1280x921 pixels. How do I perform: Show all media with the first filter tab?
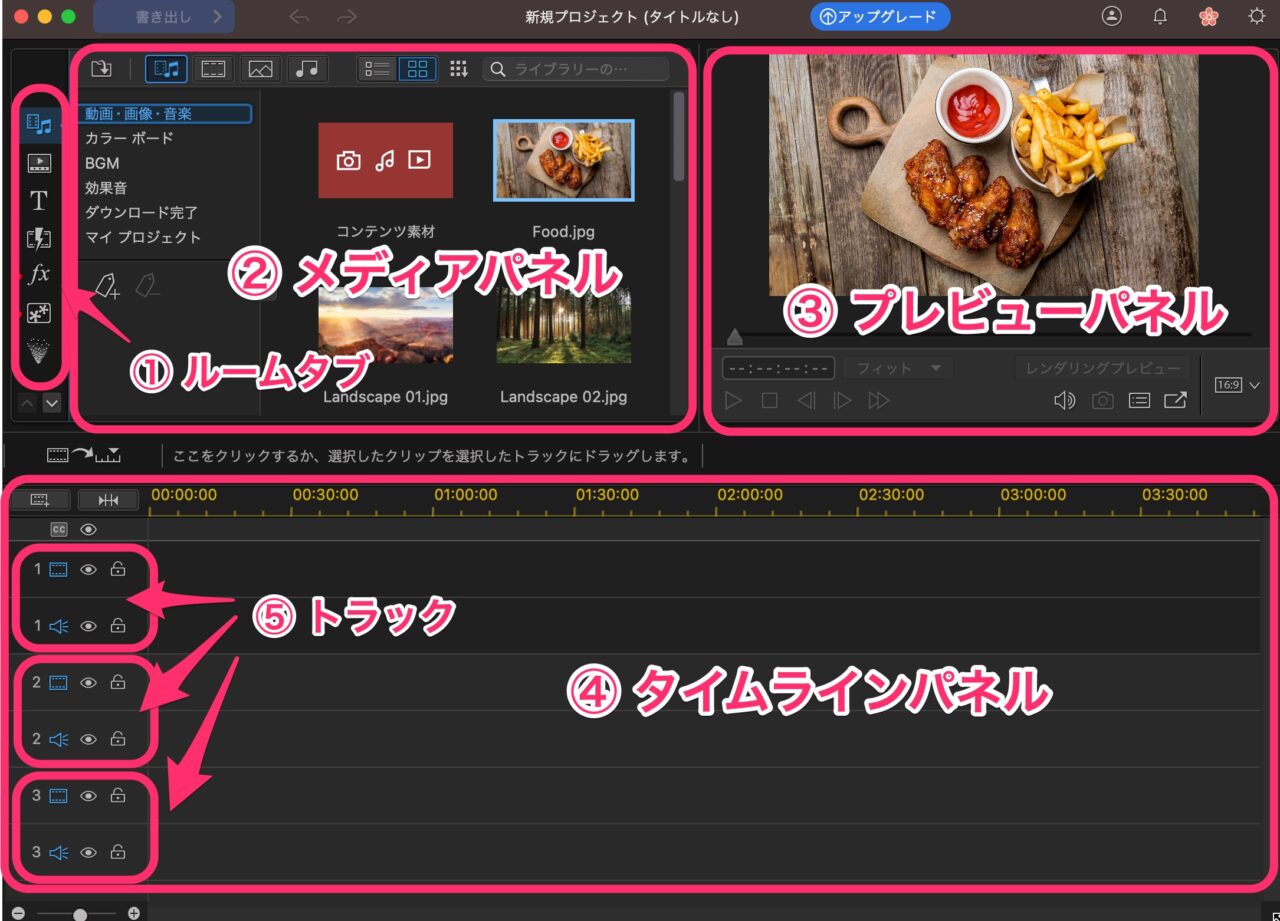(166, 68)
